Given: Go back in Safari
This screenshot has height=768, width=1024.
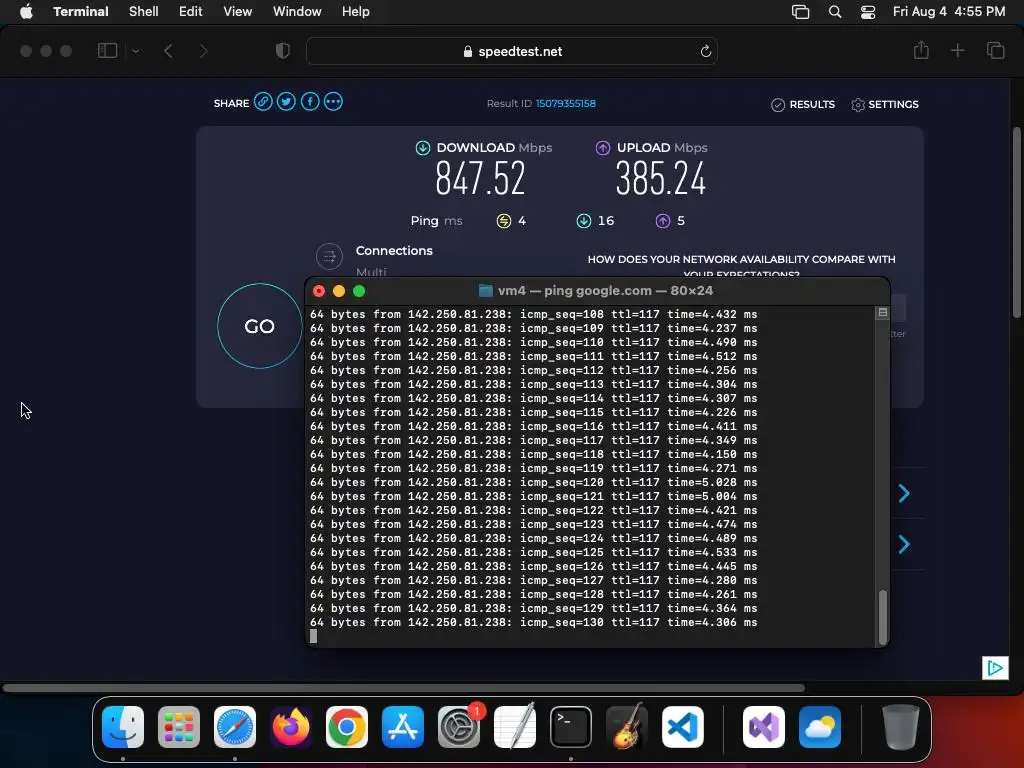Looking at the screenshot, I should [x=168, y=51].
